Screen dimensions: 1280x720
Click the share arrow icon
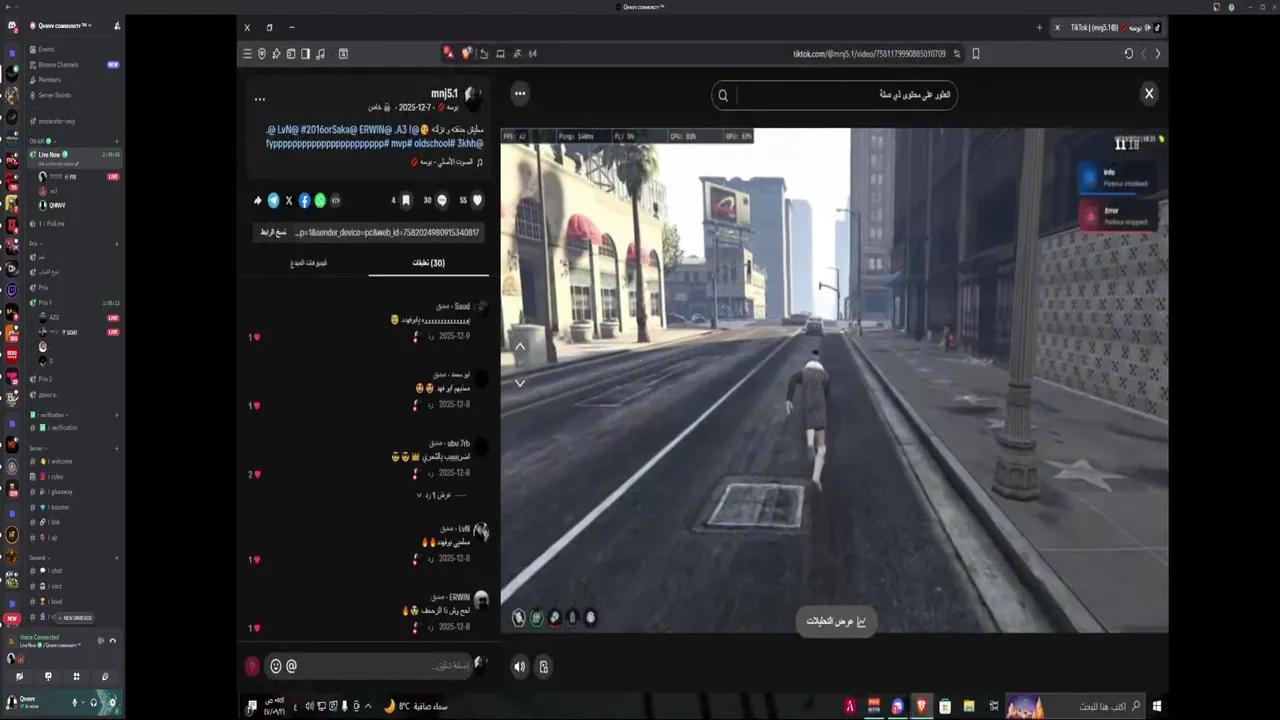(258, 201)
